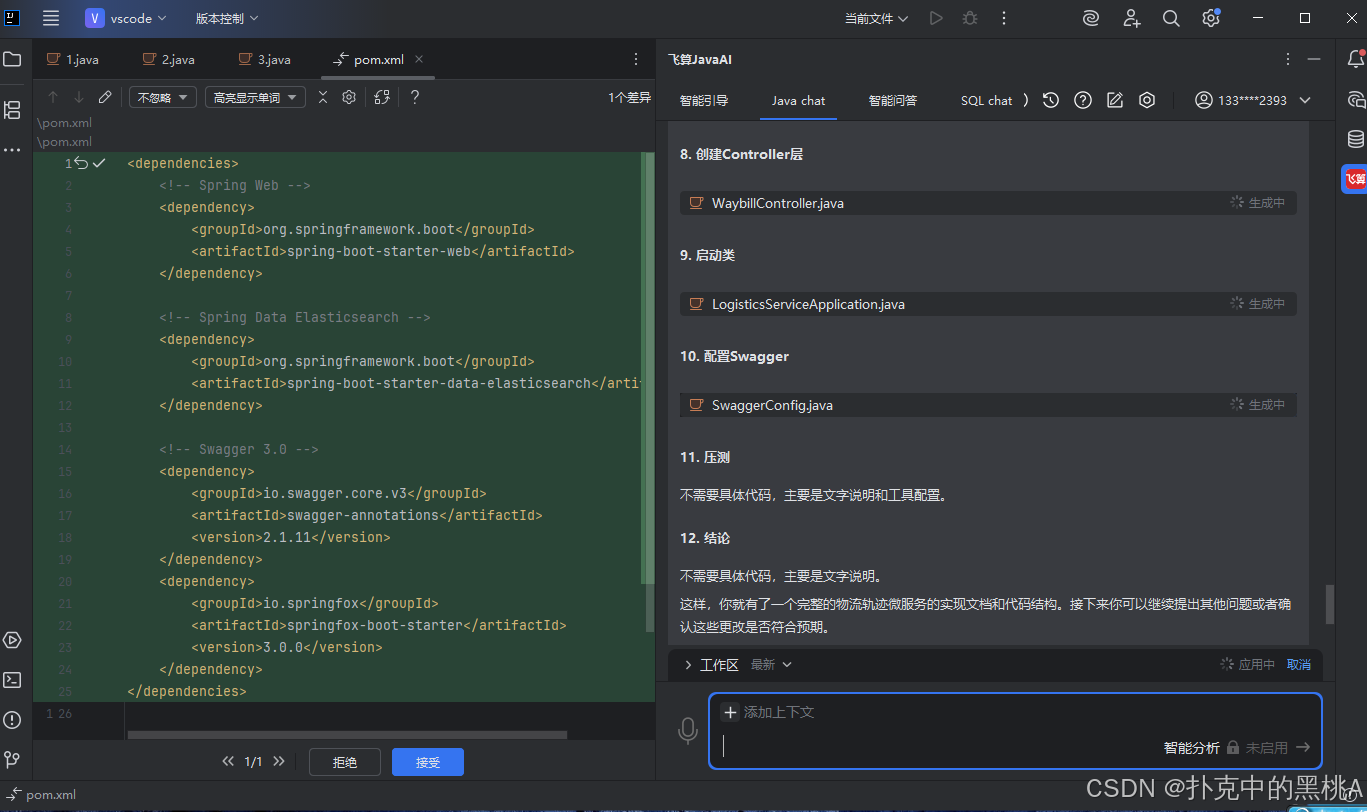This screenshot has width=1367, height=812.
Task: Expand the 工作区 section chevron
Action: [x=688, y=665]
